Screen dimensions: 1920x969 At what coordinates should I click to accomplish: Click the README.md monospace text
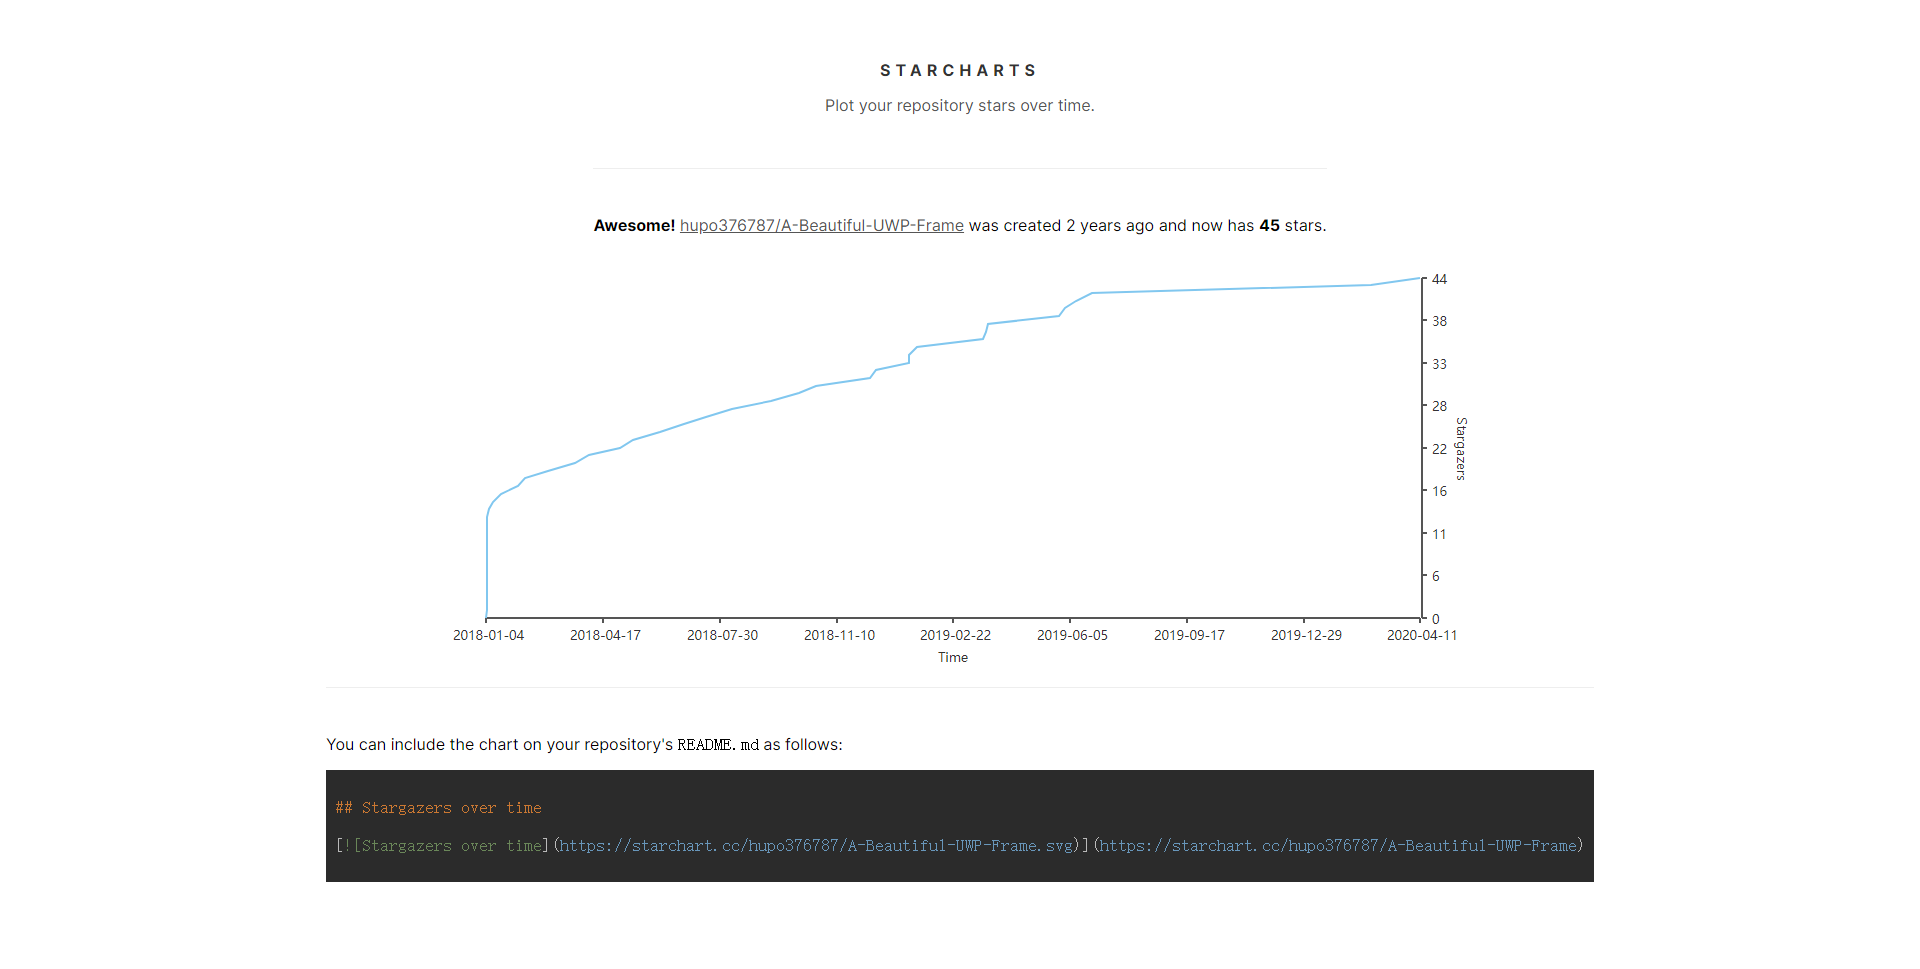[x=718, y=745]
